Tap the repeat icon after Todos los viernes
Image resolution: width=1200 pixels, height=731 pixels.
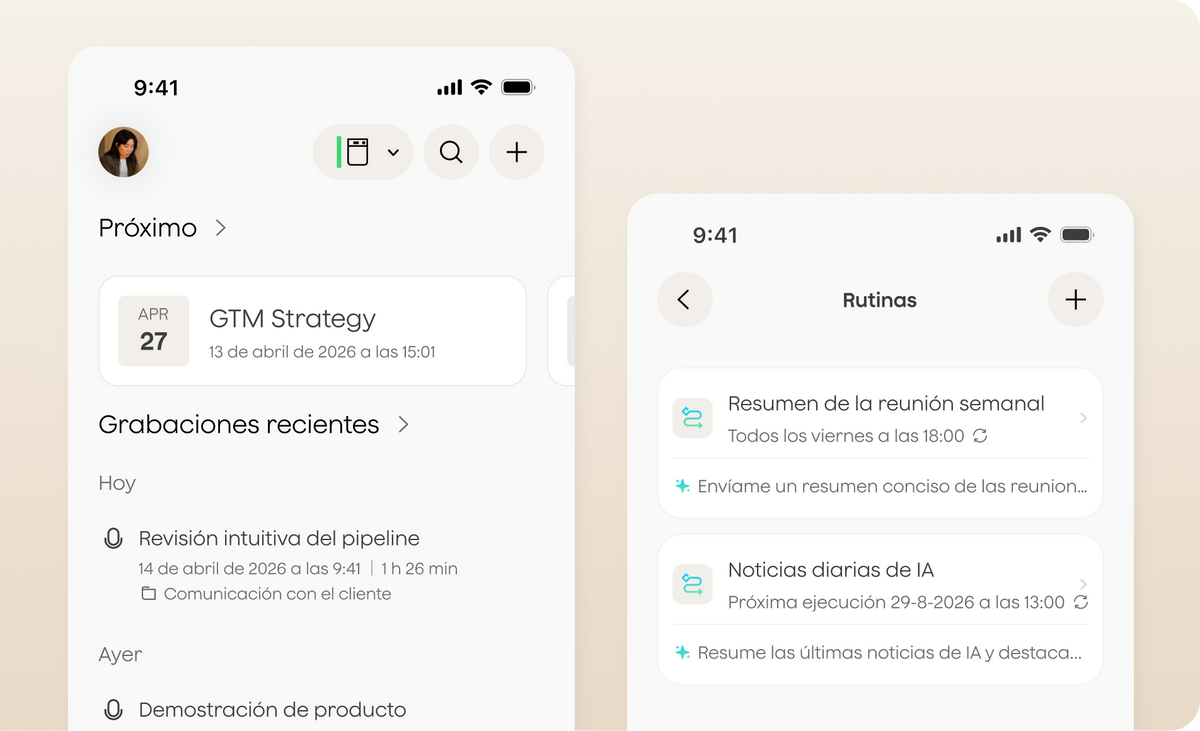pos(980,436)
